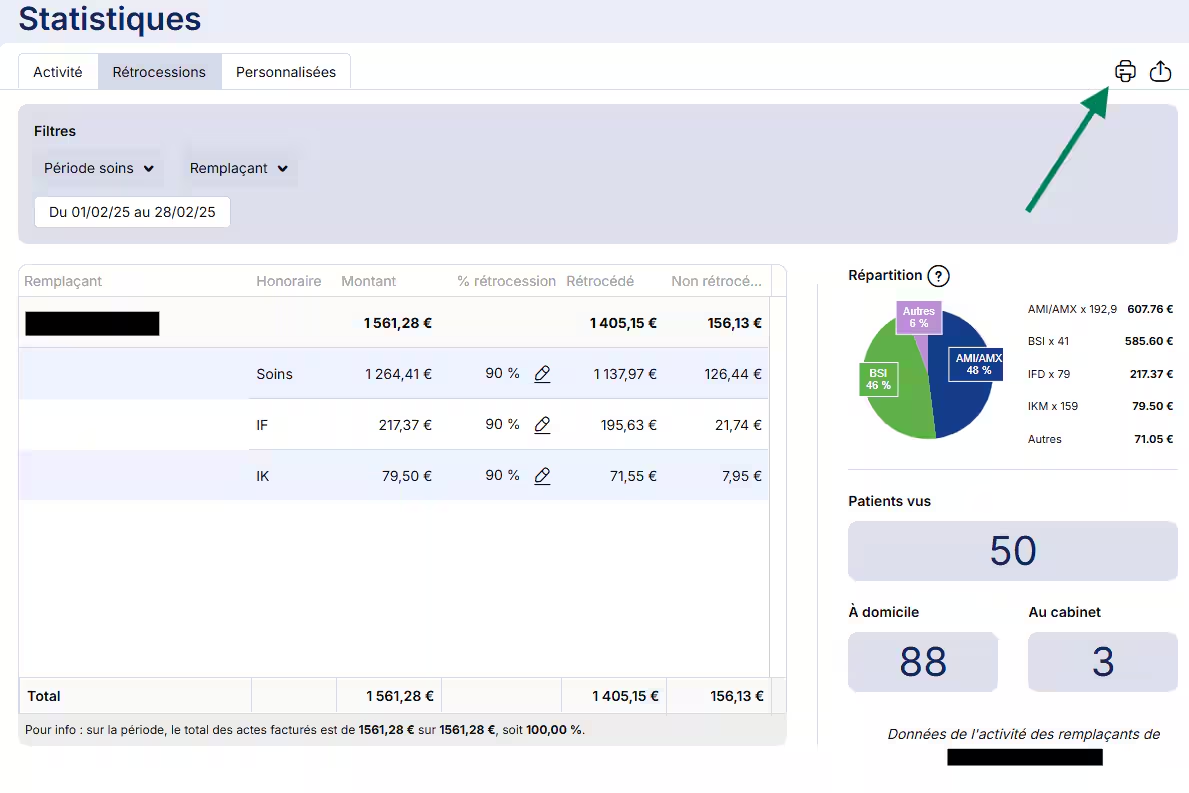Open the Remplaçant filter dropdown

coord(238,168)
